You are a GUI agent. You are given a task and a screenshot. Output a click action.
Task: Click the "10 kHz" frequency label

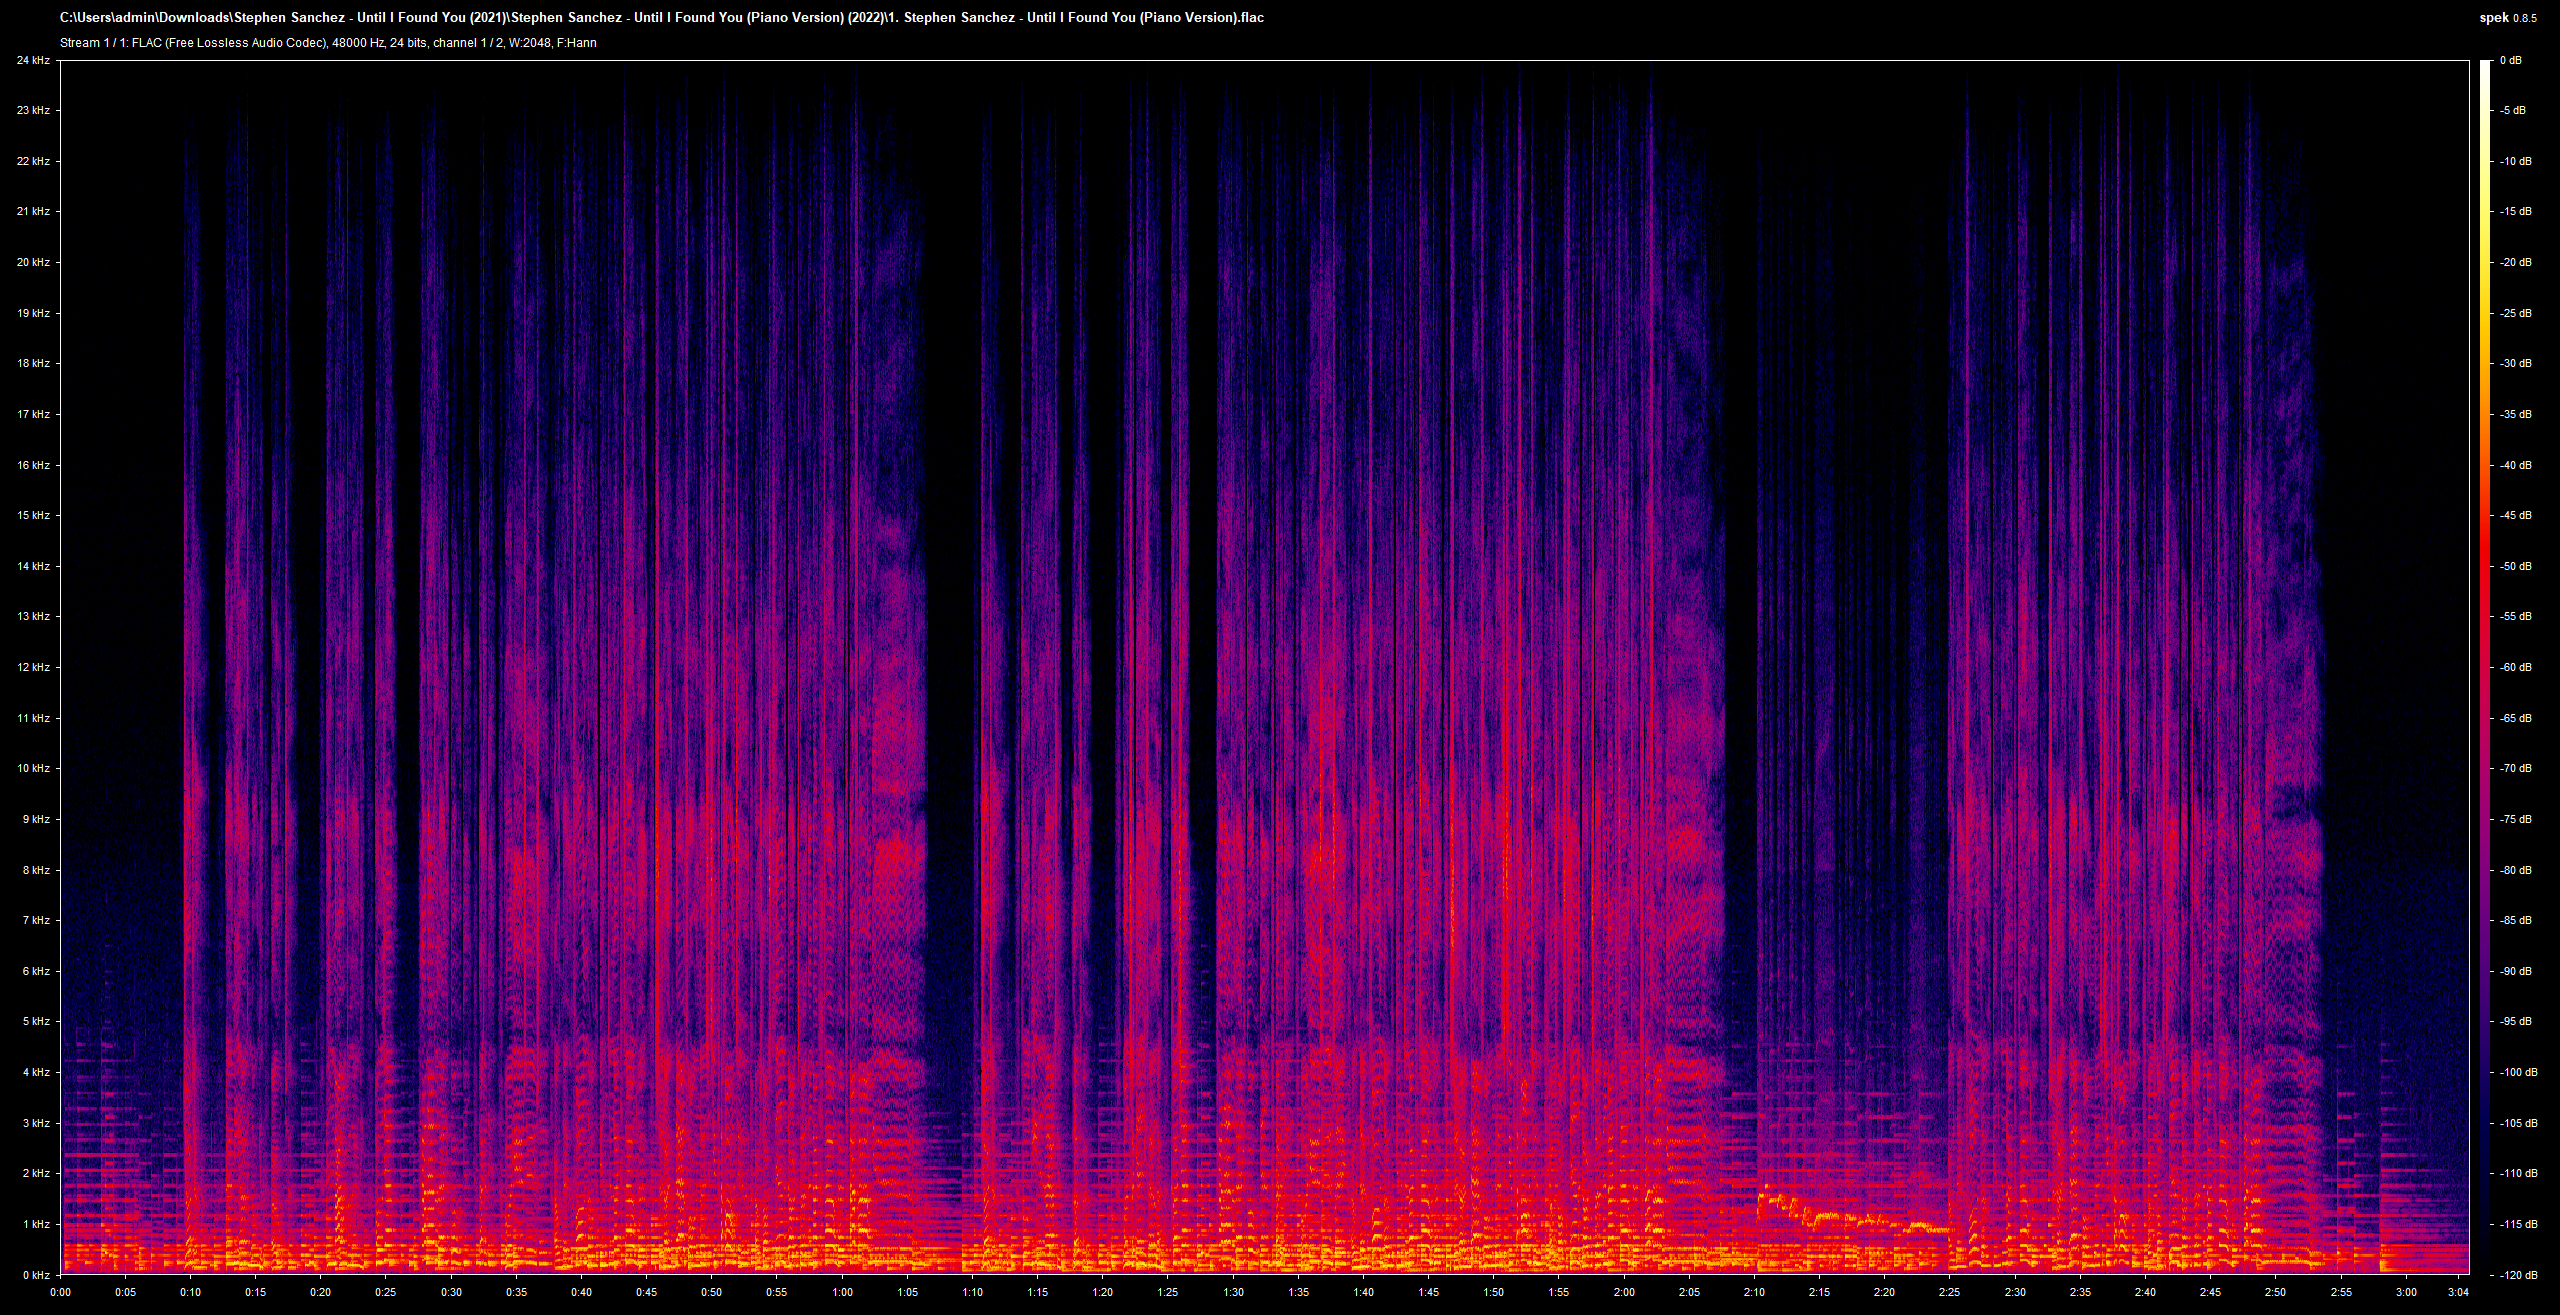tap(33, 769)
